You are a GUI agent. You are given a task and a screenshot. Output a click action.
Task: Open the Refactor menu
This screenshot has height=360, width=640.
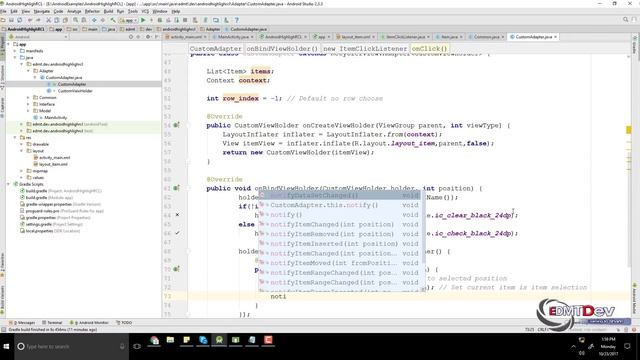coord(92,11)
